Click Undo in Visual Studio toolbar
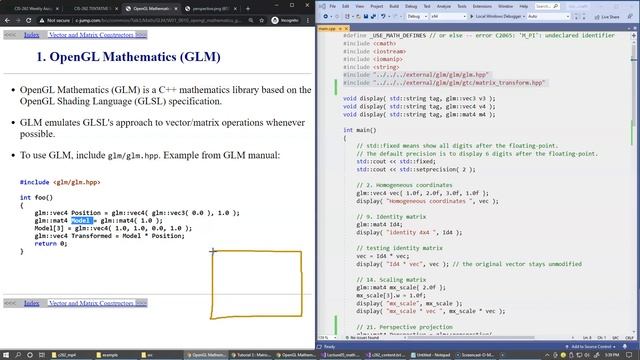 click(x=383, y=16)
